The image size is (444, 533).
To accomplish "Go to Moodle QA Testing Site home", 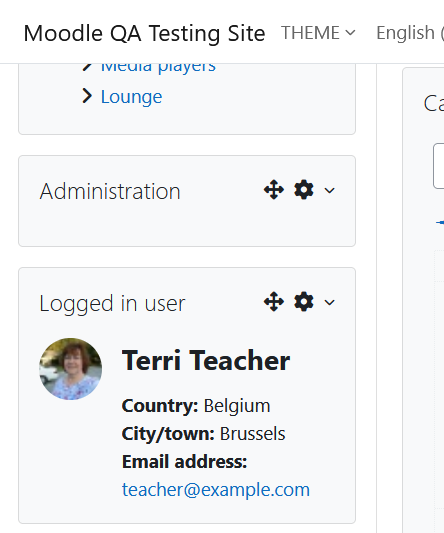I will pyautogui.click(x=144, y=34).
